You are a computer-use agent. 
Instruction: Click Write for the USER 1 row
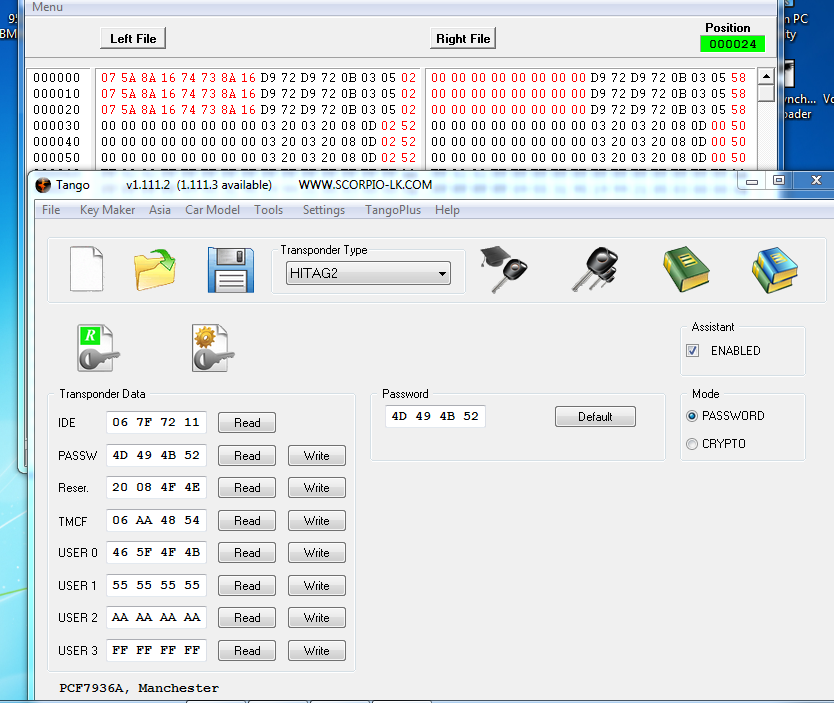(316, 585)
